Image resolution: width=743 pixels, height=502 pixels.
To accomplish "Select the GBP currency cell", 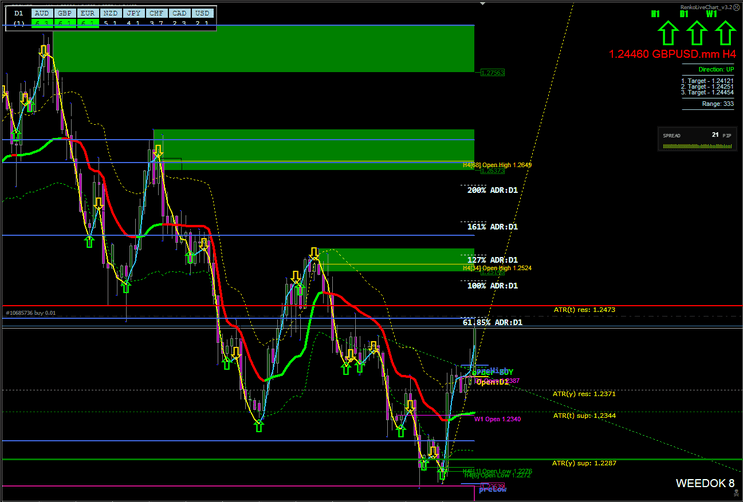I will click(x=65, y=14).
